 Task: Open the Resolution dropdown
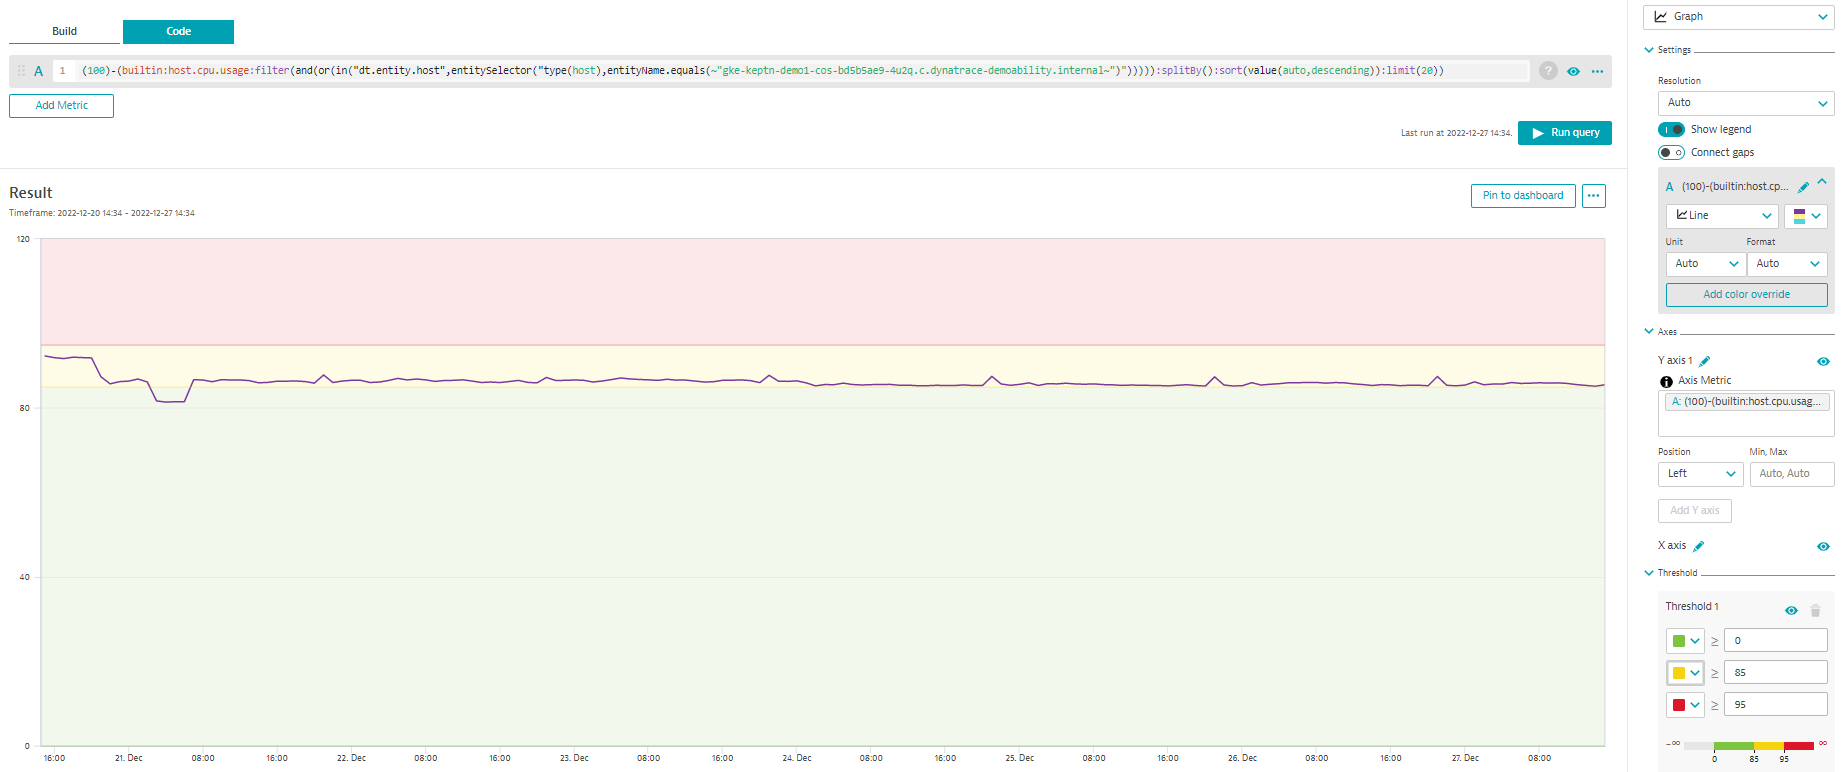tap(1746, 103)
